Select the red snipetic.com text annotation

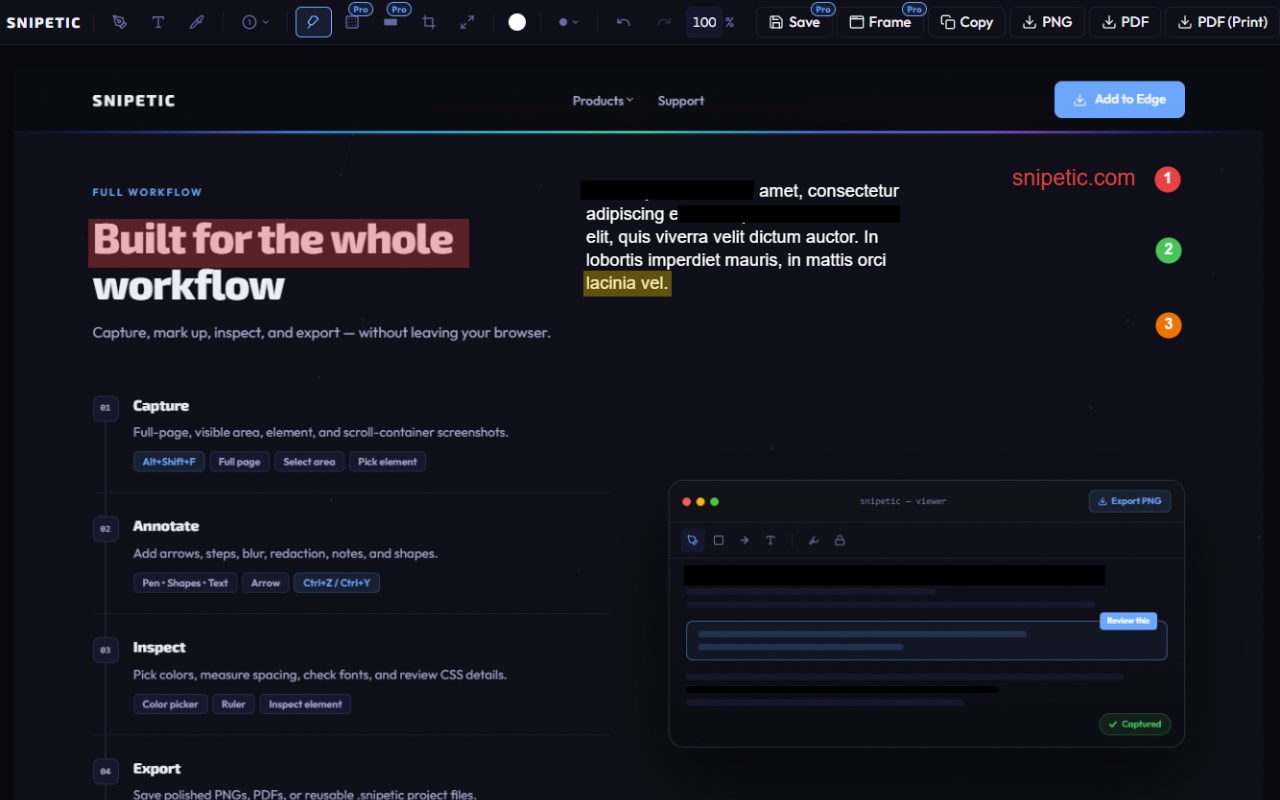[x=1073, y=178]
